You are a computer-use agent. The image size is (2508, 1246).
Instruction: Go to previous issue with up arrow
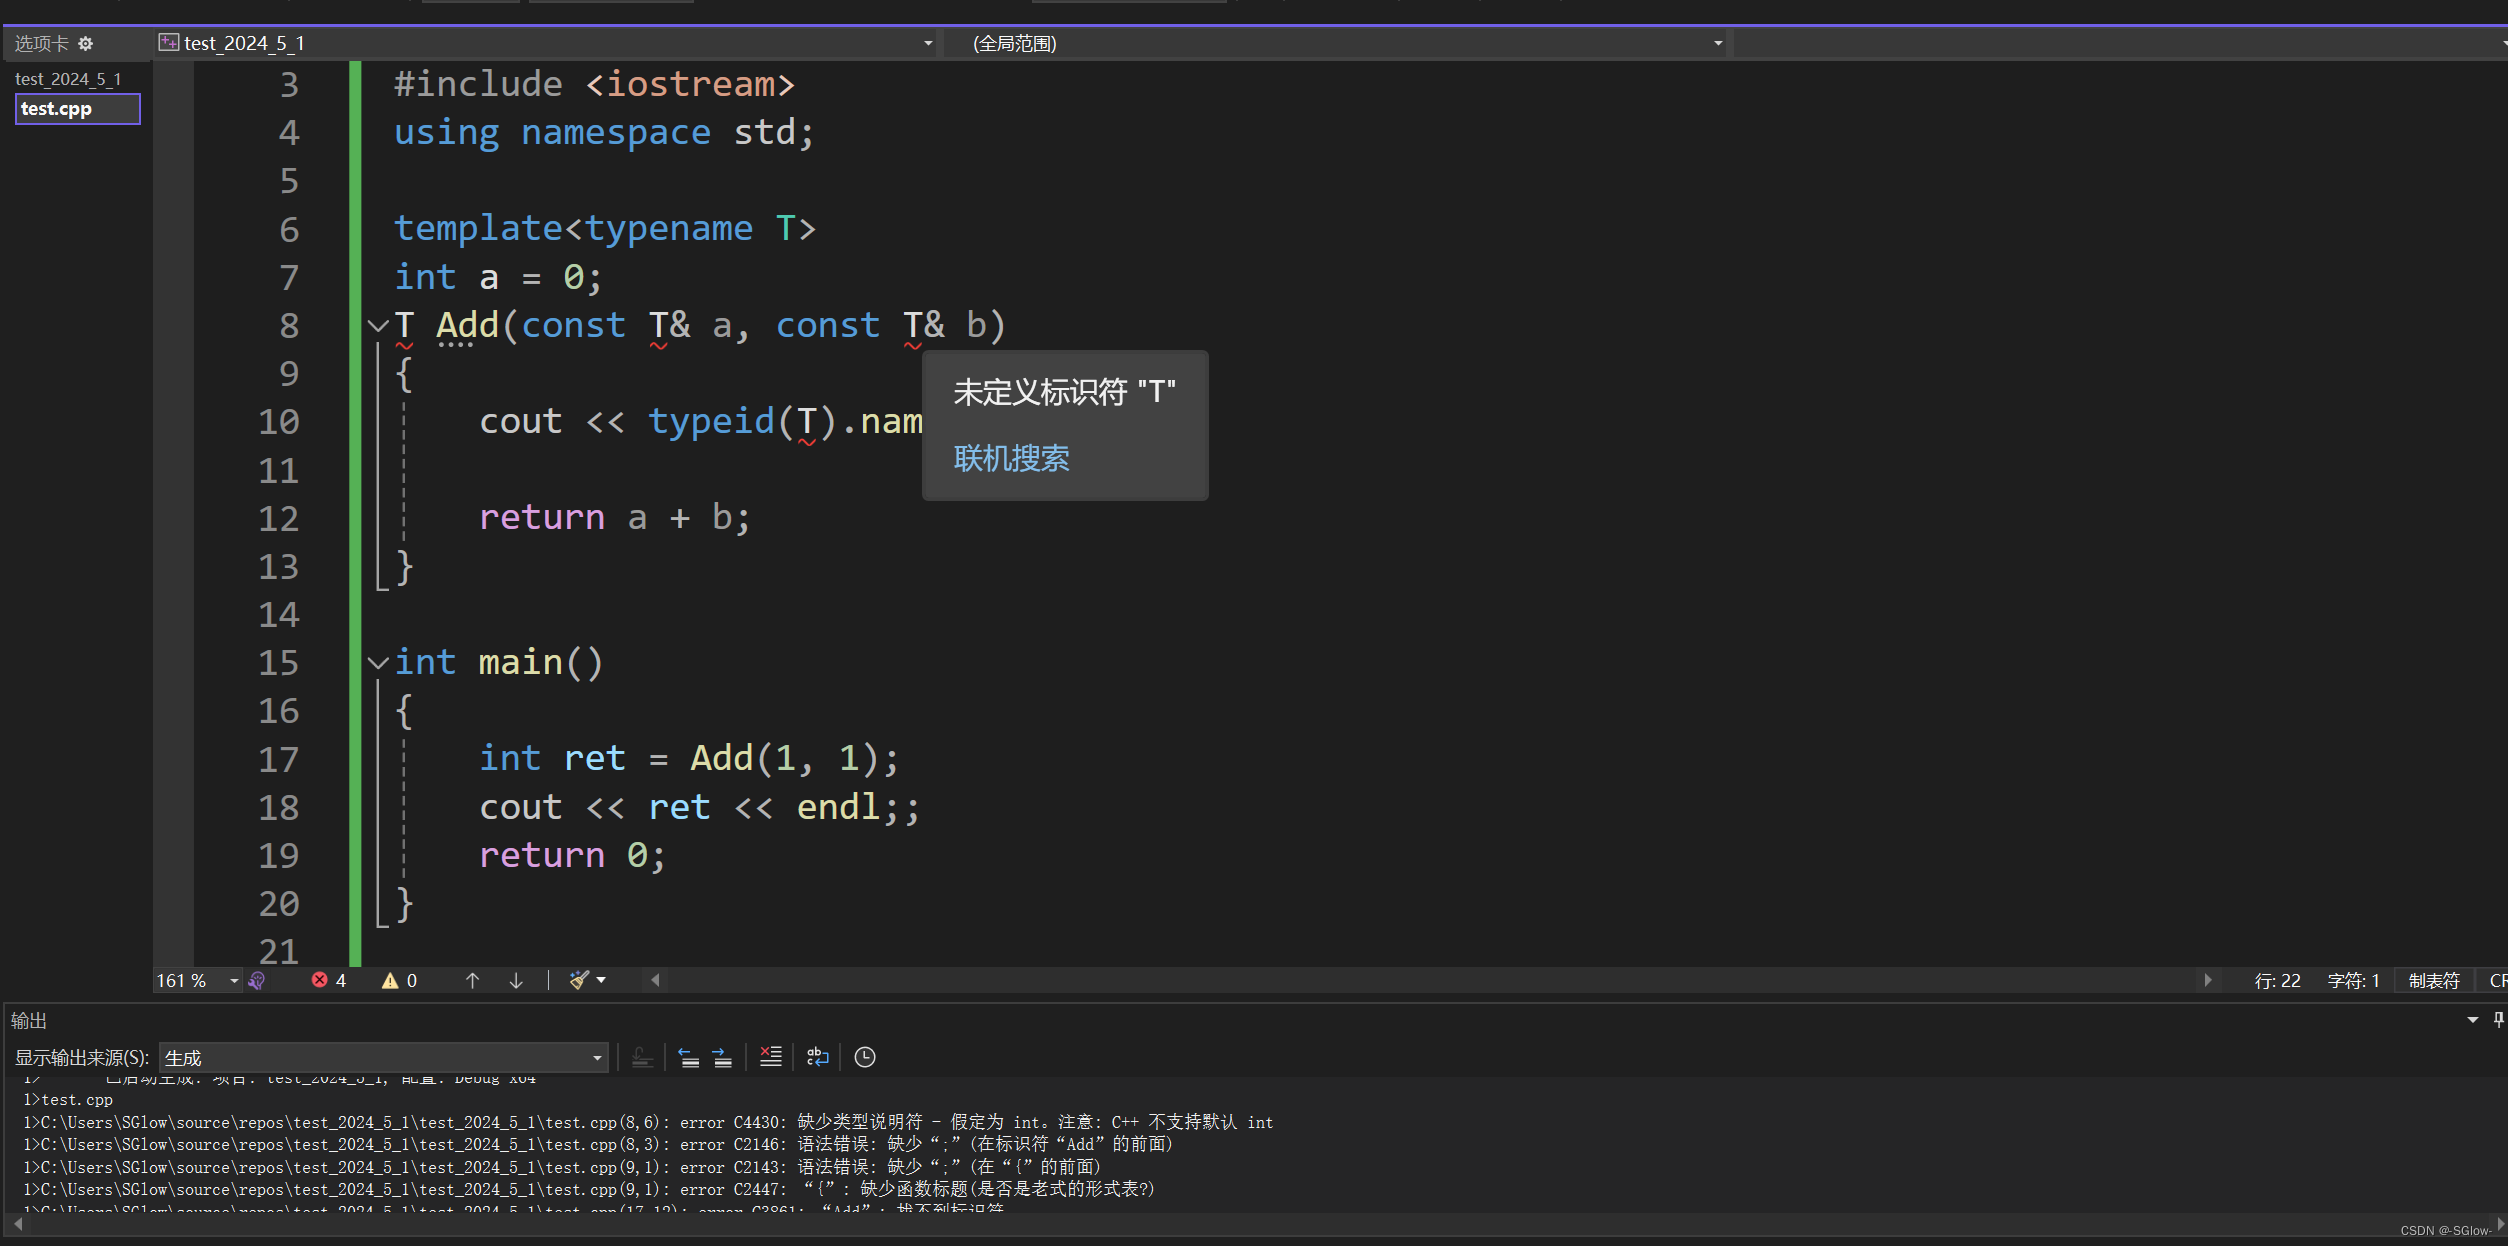tap(473, 980)
